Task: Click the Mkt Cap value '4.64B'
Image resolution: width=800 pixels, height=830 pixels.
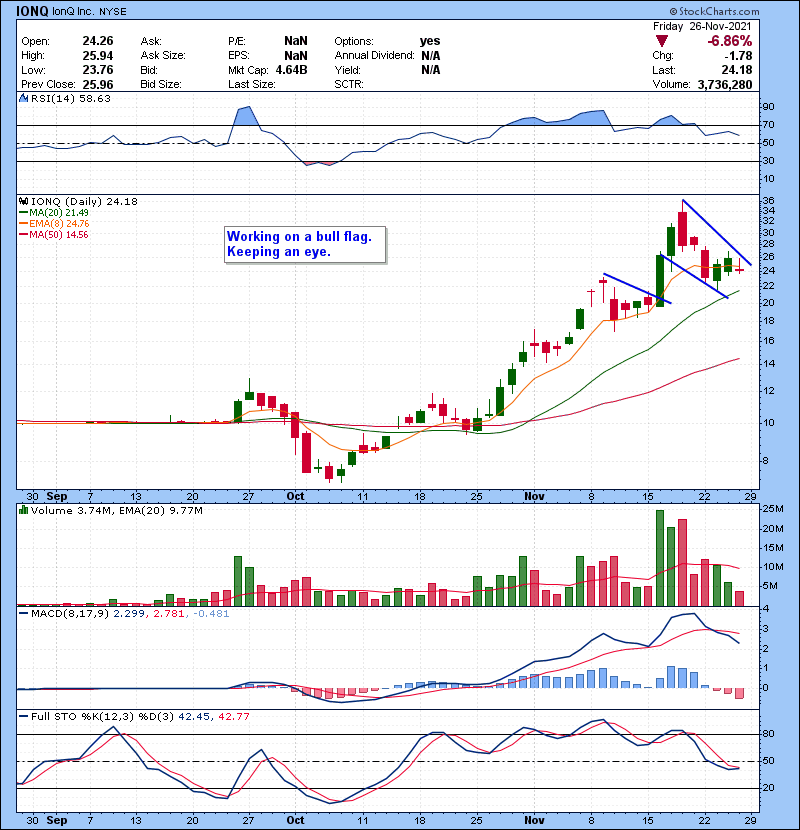Action: (x=292, y=70)
